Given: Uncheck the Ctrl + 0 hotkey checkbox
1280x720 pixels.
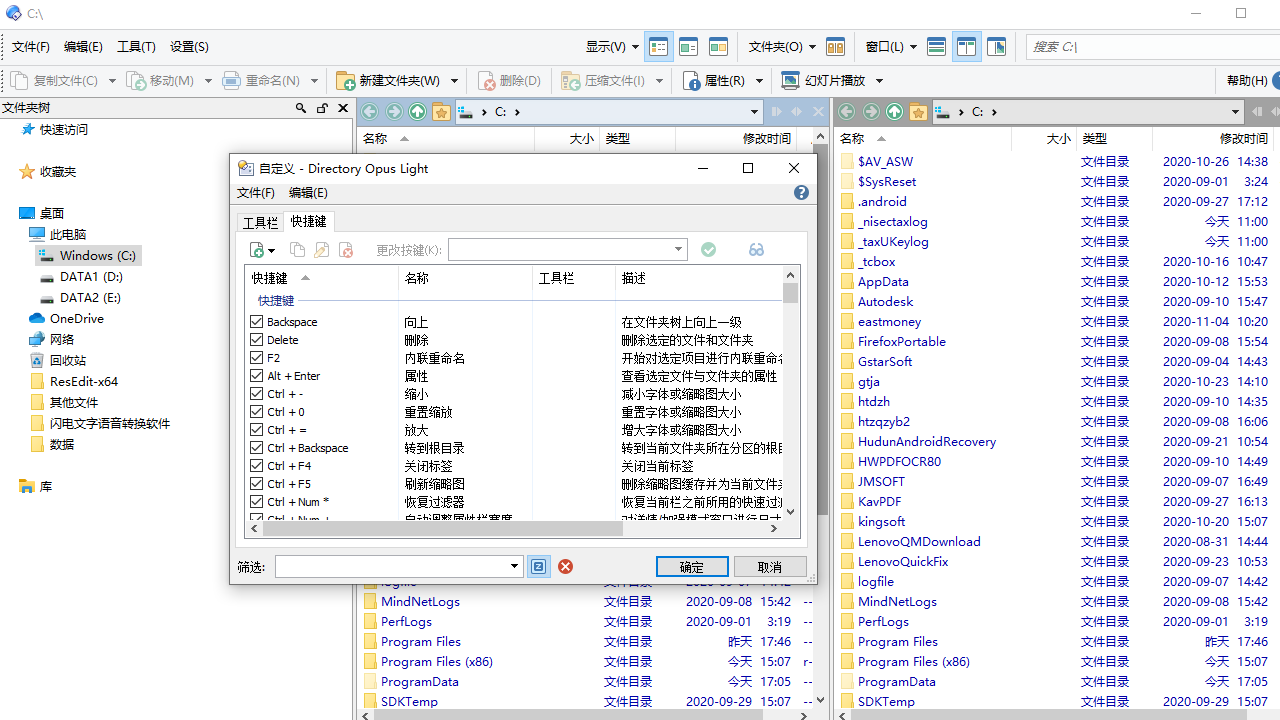Looking at the screenshot, I should (257, 412).
